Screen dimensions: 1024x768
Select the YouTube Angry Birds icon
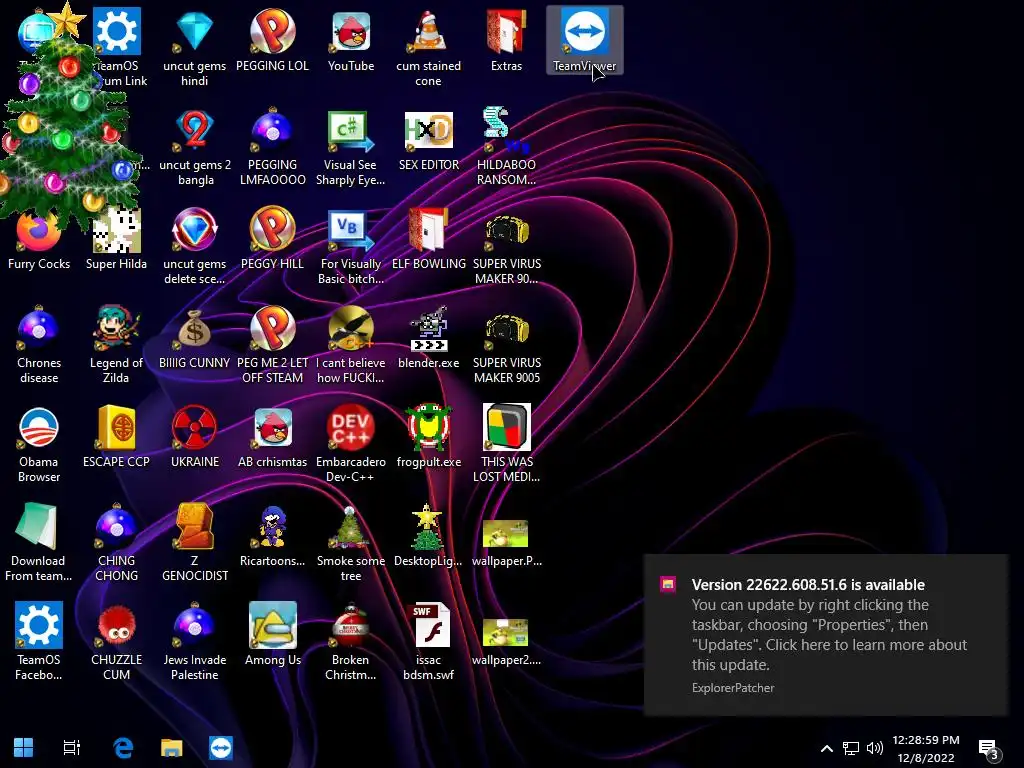click(351, 40)
